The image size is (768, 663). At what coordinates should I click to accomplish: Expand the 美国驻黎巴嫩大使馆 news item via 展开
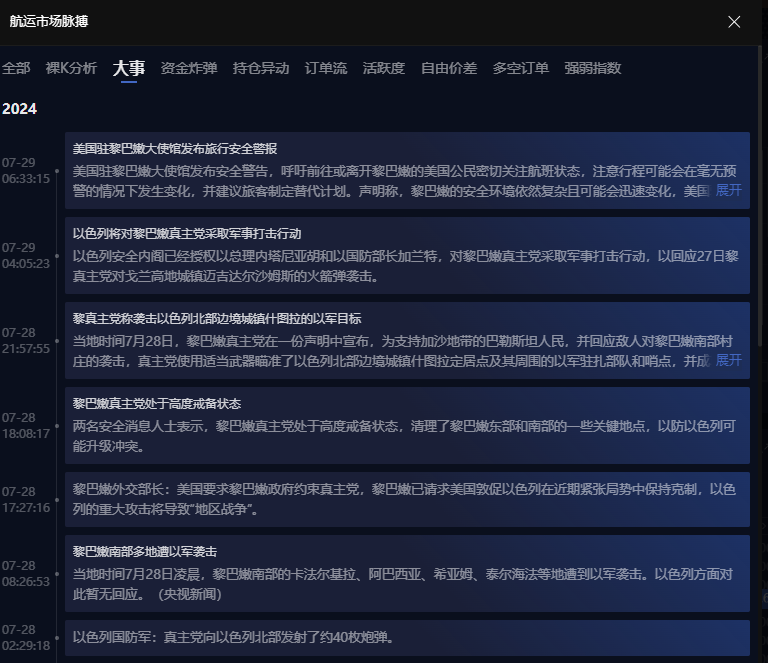point(728,190)
